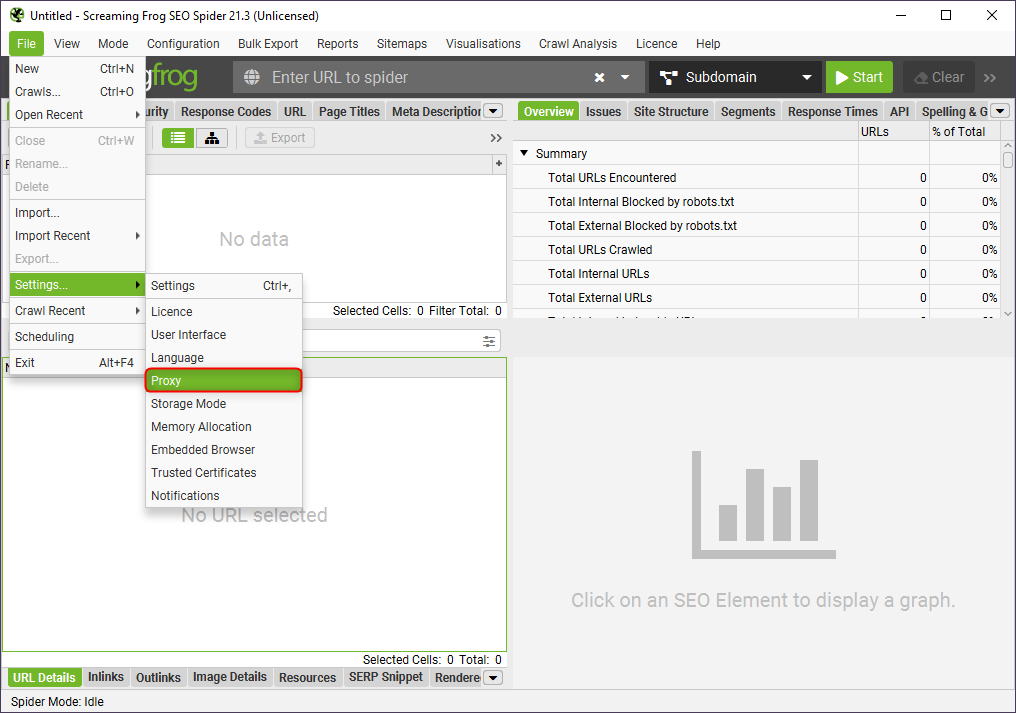The width and height of the screenshot is (1016, 713).
Task: Switch to Response Codes tab
Action: (x=225, y=111)
